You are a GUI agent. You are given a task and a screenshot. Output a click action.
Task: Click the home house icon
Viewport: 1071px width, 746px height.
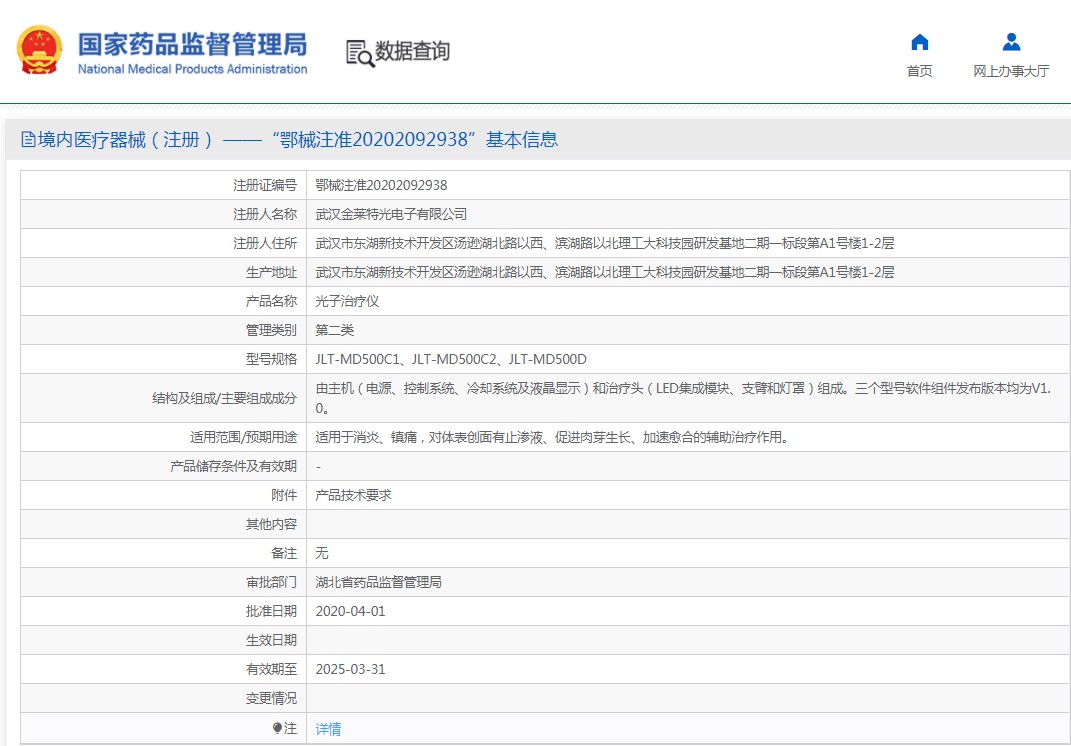[x=919, y=42]
